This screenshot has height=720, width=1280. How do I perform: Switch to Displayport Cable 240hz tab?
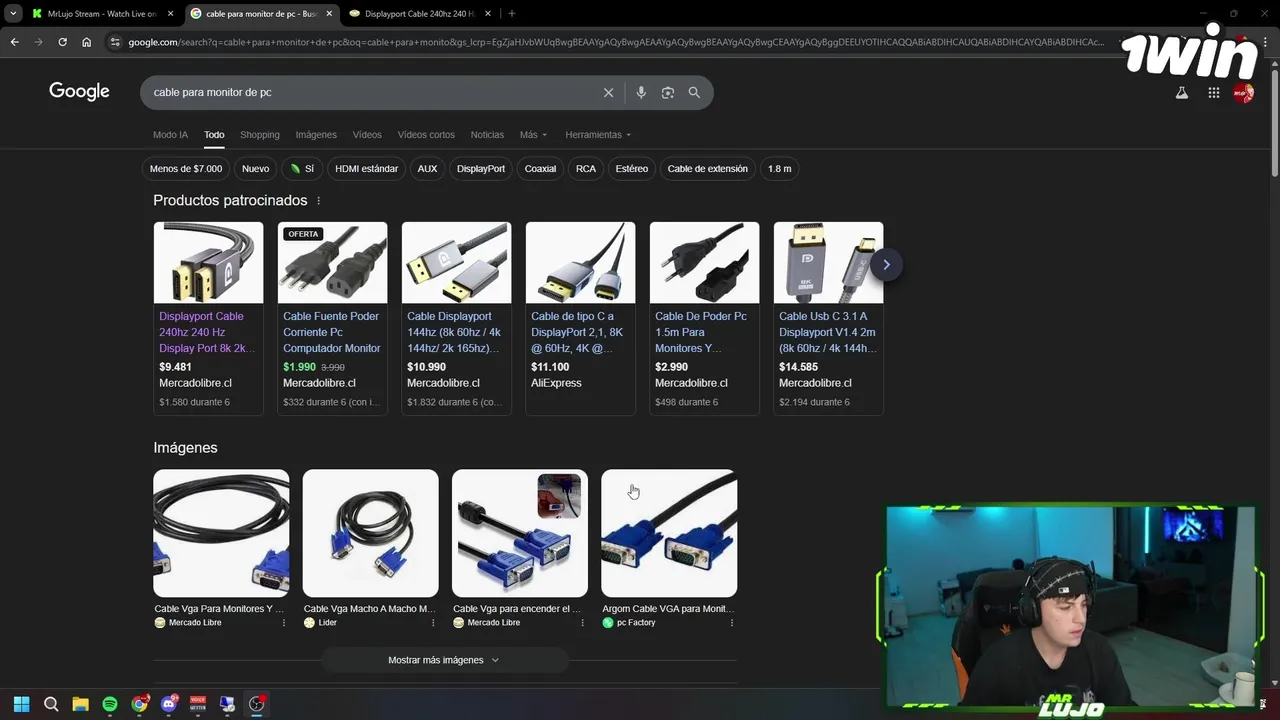(420, 14)
